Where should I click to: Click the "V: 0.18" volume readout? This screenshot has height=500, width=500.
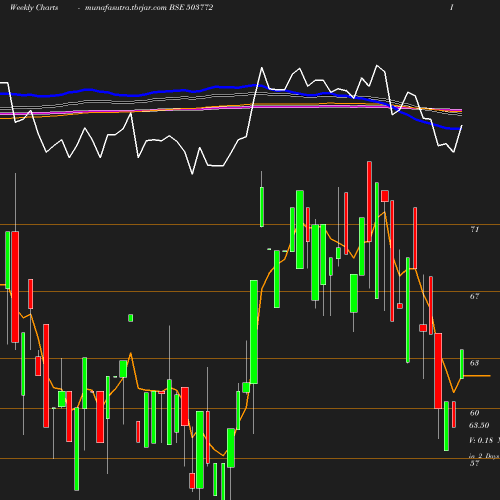(x=481, y=440)
